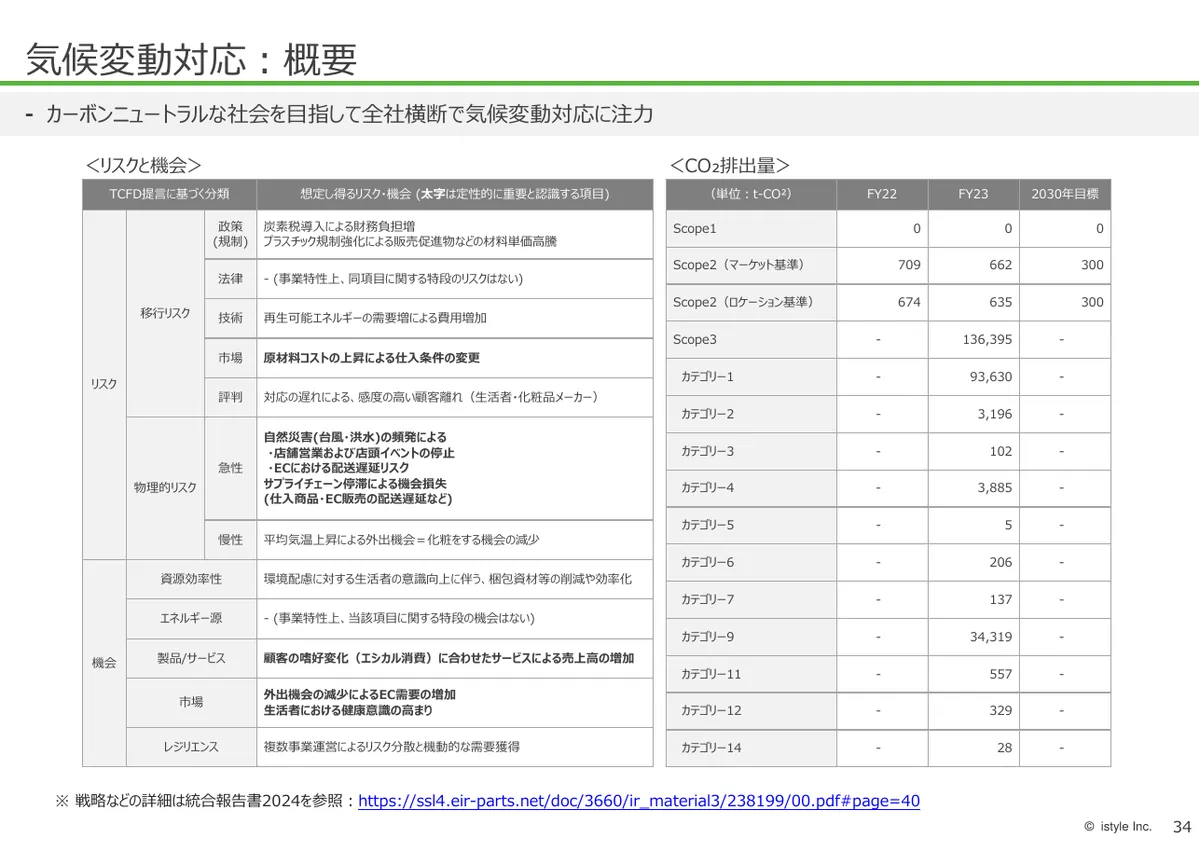The height and width of the screenshot is (848, 1200).
Task: Click the 法律 subcategory cell
Action: (230, 279)
